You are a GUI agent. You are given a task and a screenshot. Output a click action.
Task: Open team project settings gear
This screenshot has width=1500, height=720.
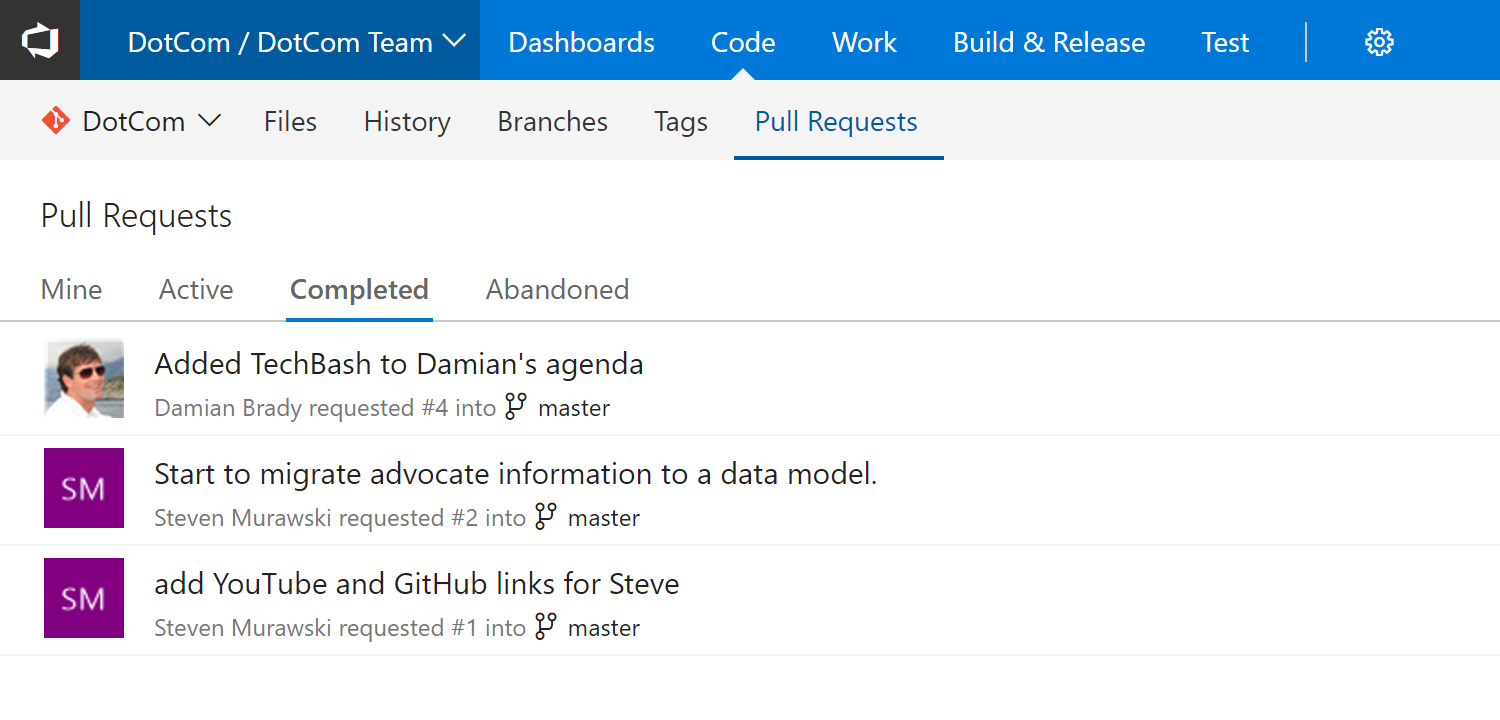click(x=1378, y=41)
